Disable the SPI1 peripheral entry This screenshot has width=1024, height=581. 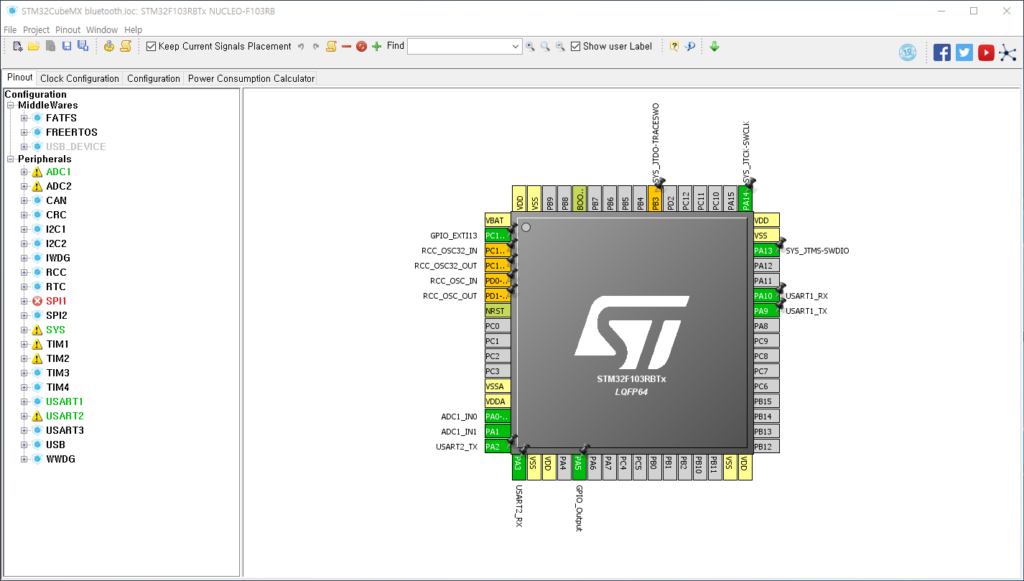(x=56, y=300)
